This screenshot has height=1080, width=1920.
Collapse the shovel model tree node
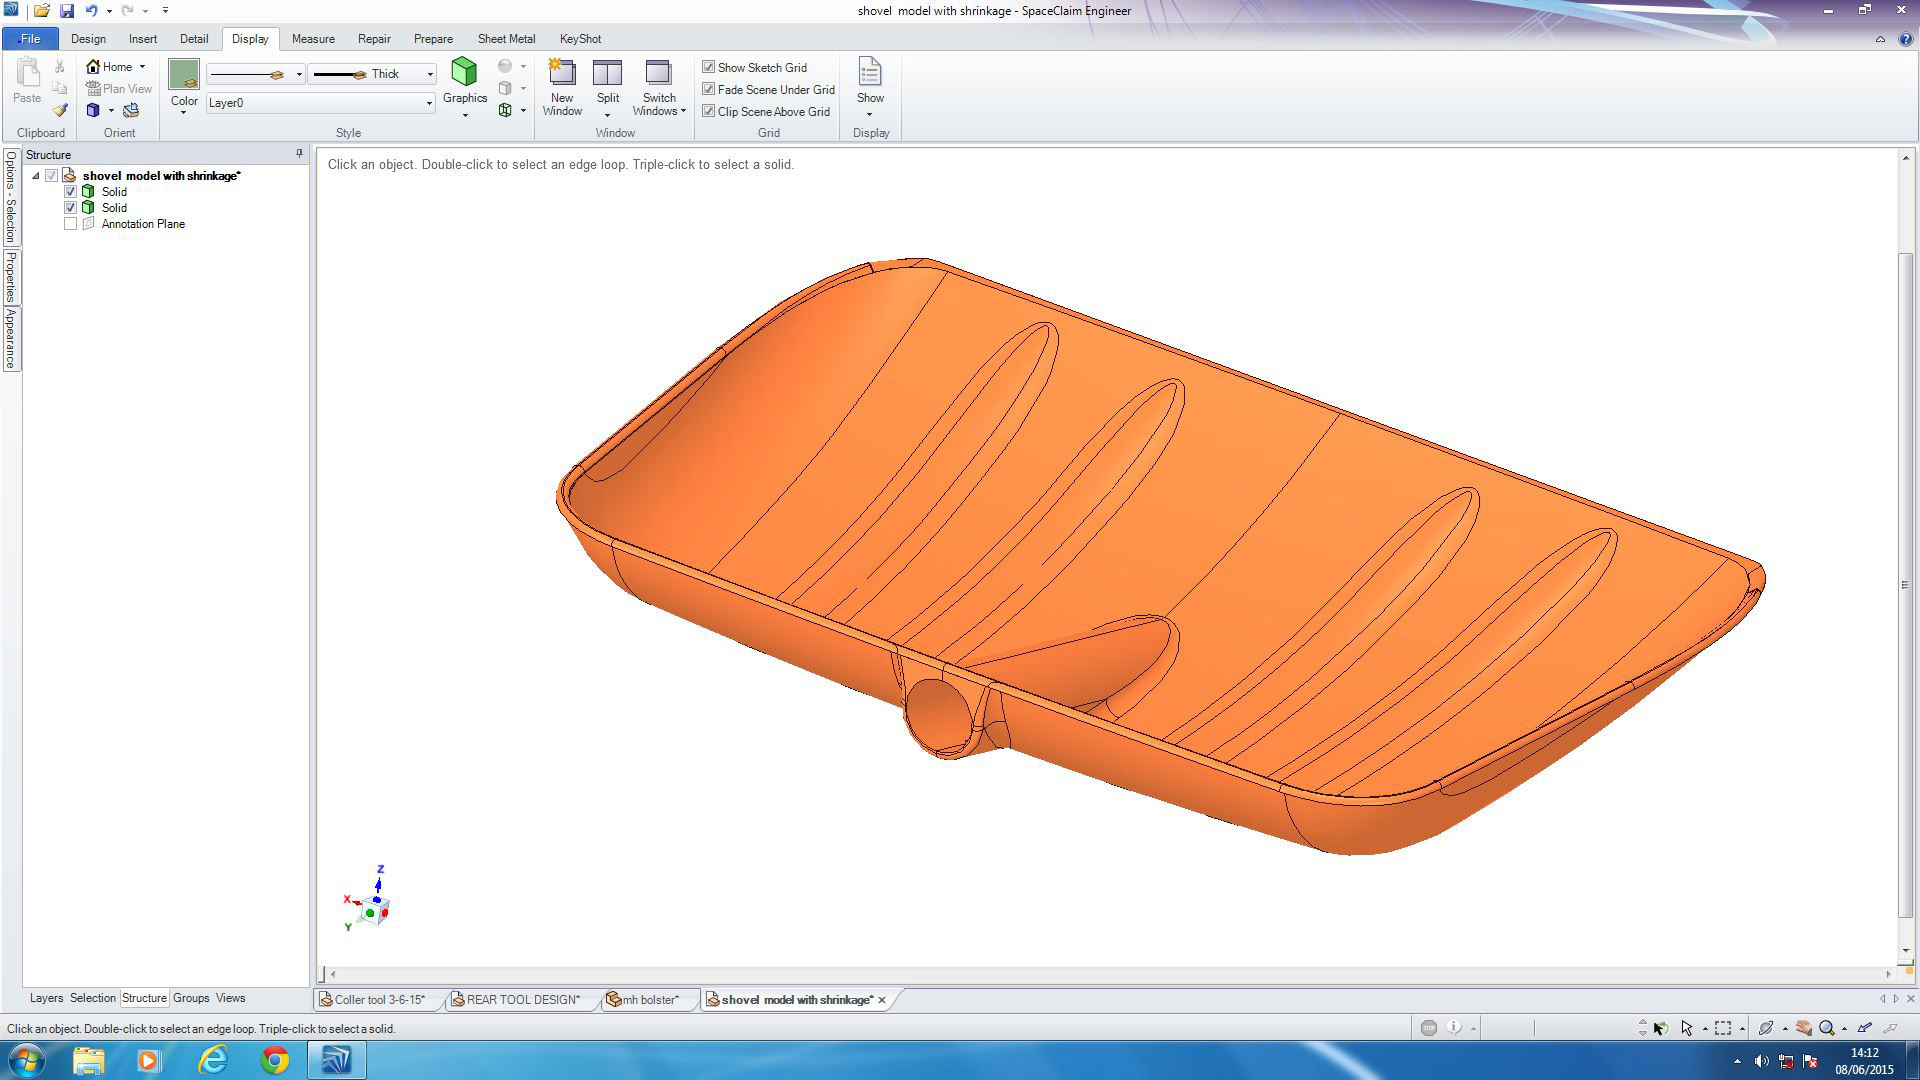click(36, 176)
